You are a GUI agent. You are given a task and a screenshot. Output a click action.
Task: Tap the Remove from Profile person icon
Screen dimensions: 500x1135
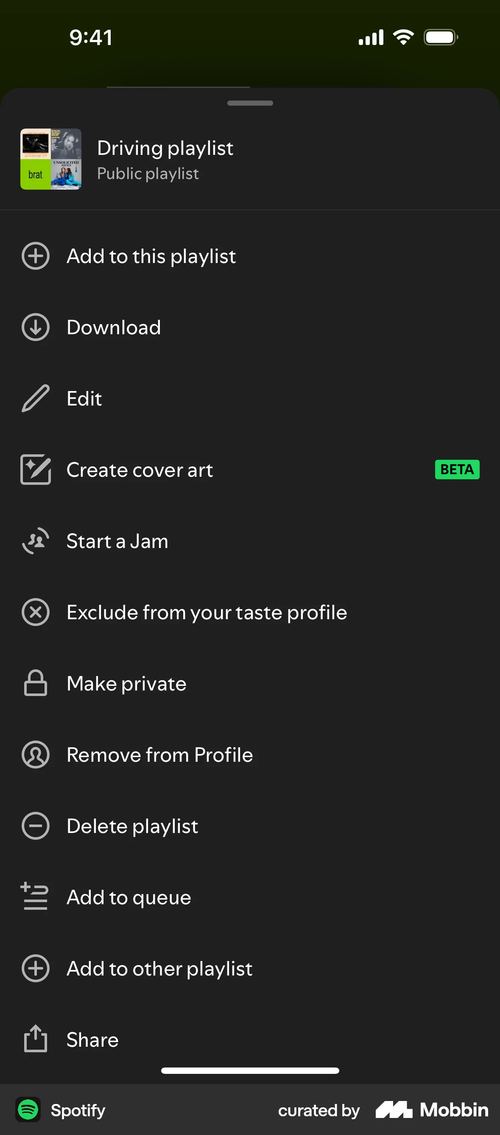(x=35, y=755)
